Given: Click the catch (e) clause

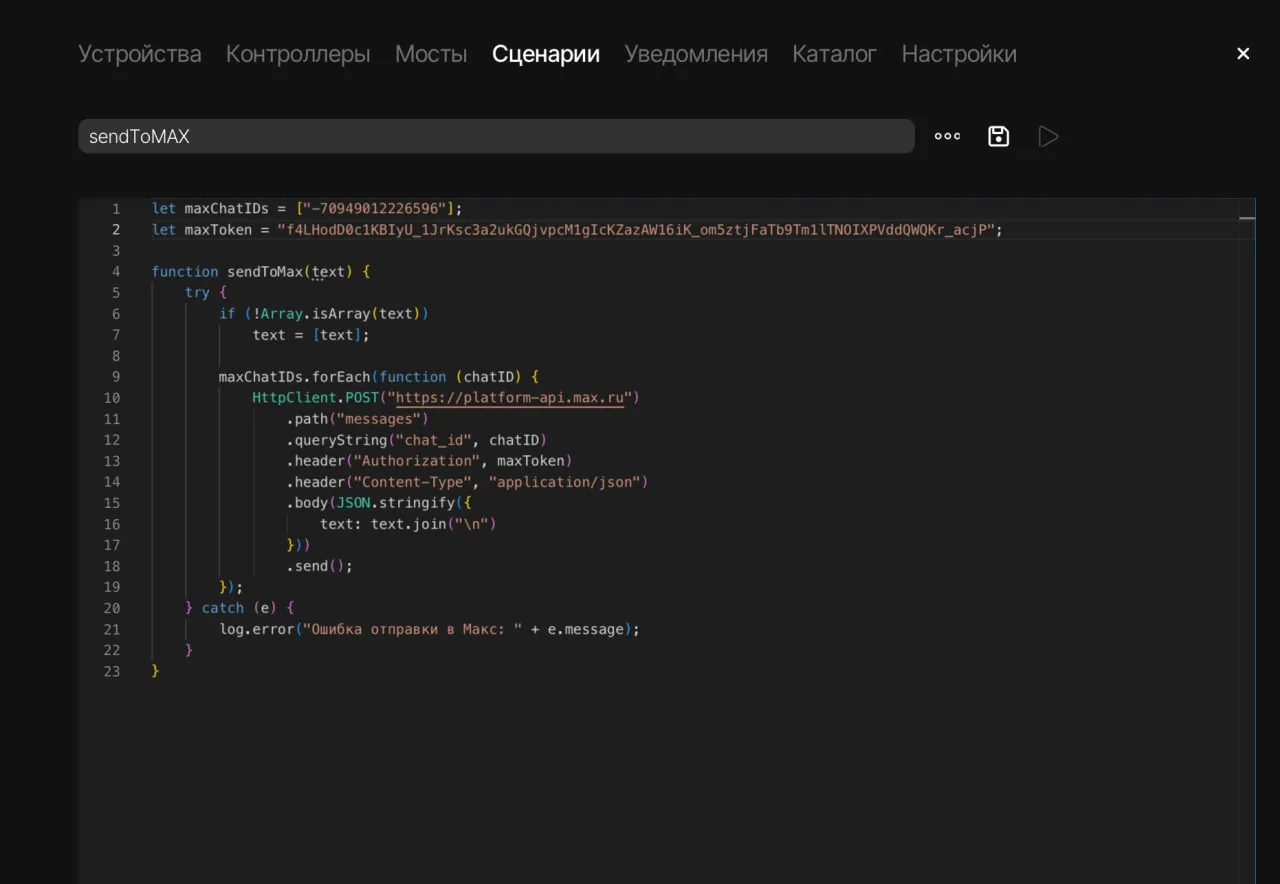Looking at the screenshot, I should [239, 608].
